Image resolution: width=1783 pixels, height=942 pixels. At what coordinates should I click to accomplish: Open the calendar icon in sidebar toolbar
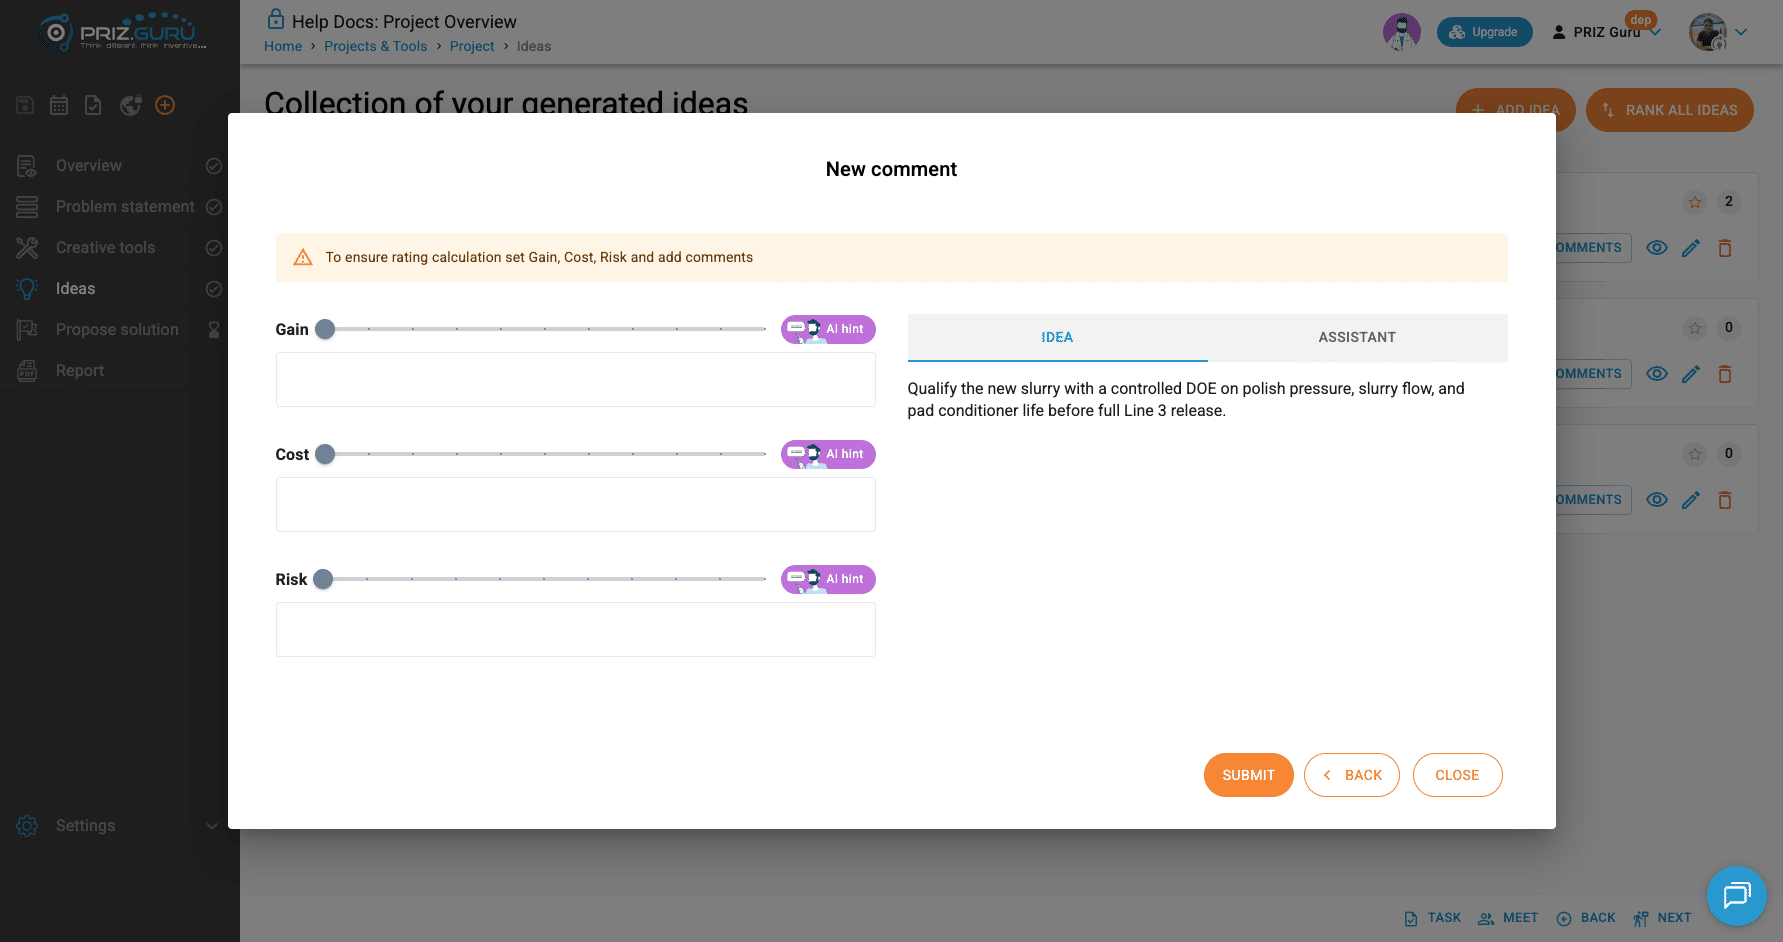[x=59, y=105]
